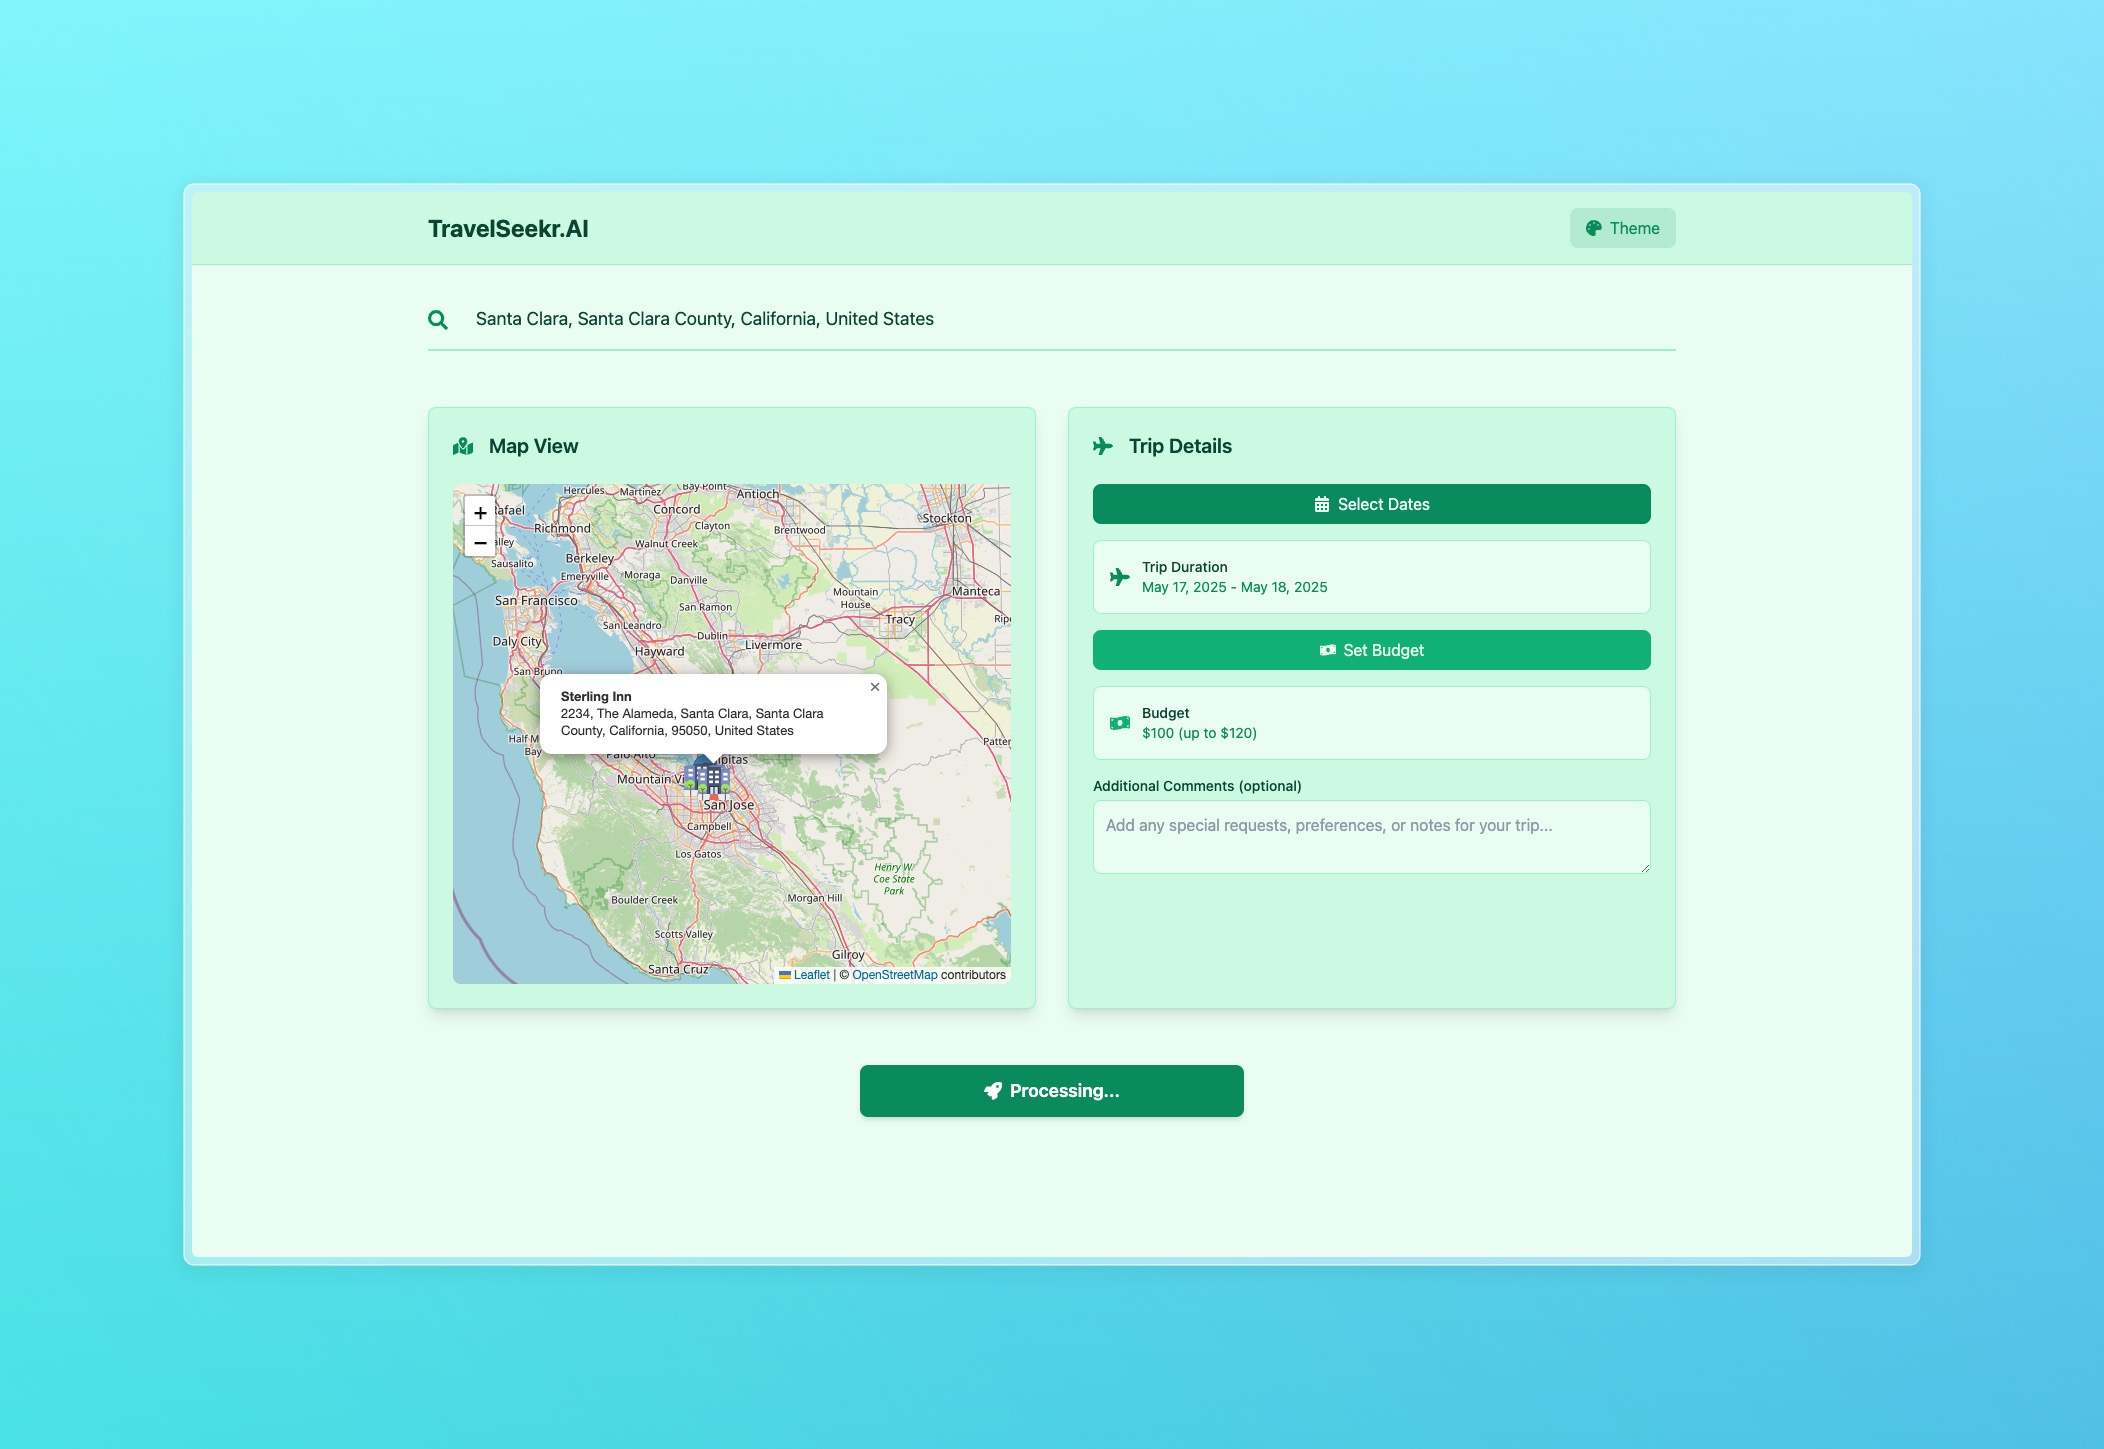Click the Processing rocket button
Viewport: 2104px width, 1449px height.
(x=1051, y=1091)
